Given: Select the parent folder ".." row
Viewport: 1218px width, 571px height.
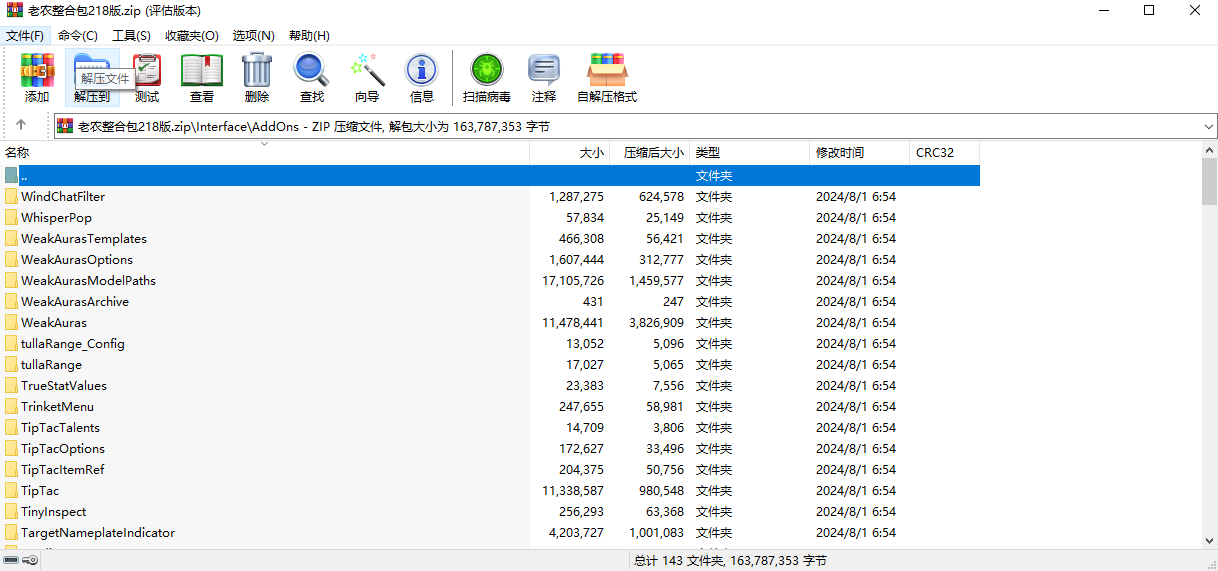Looking at the screenshot, I should (490, 175).
